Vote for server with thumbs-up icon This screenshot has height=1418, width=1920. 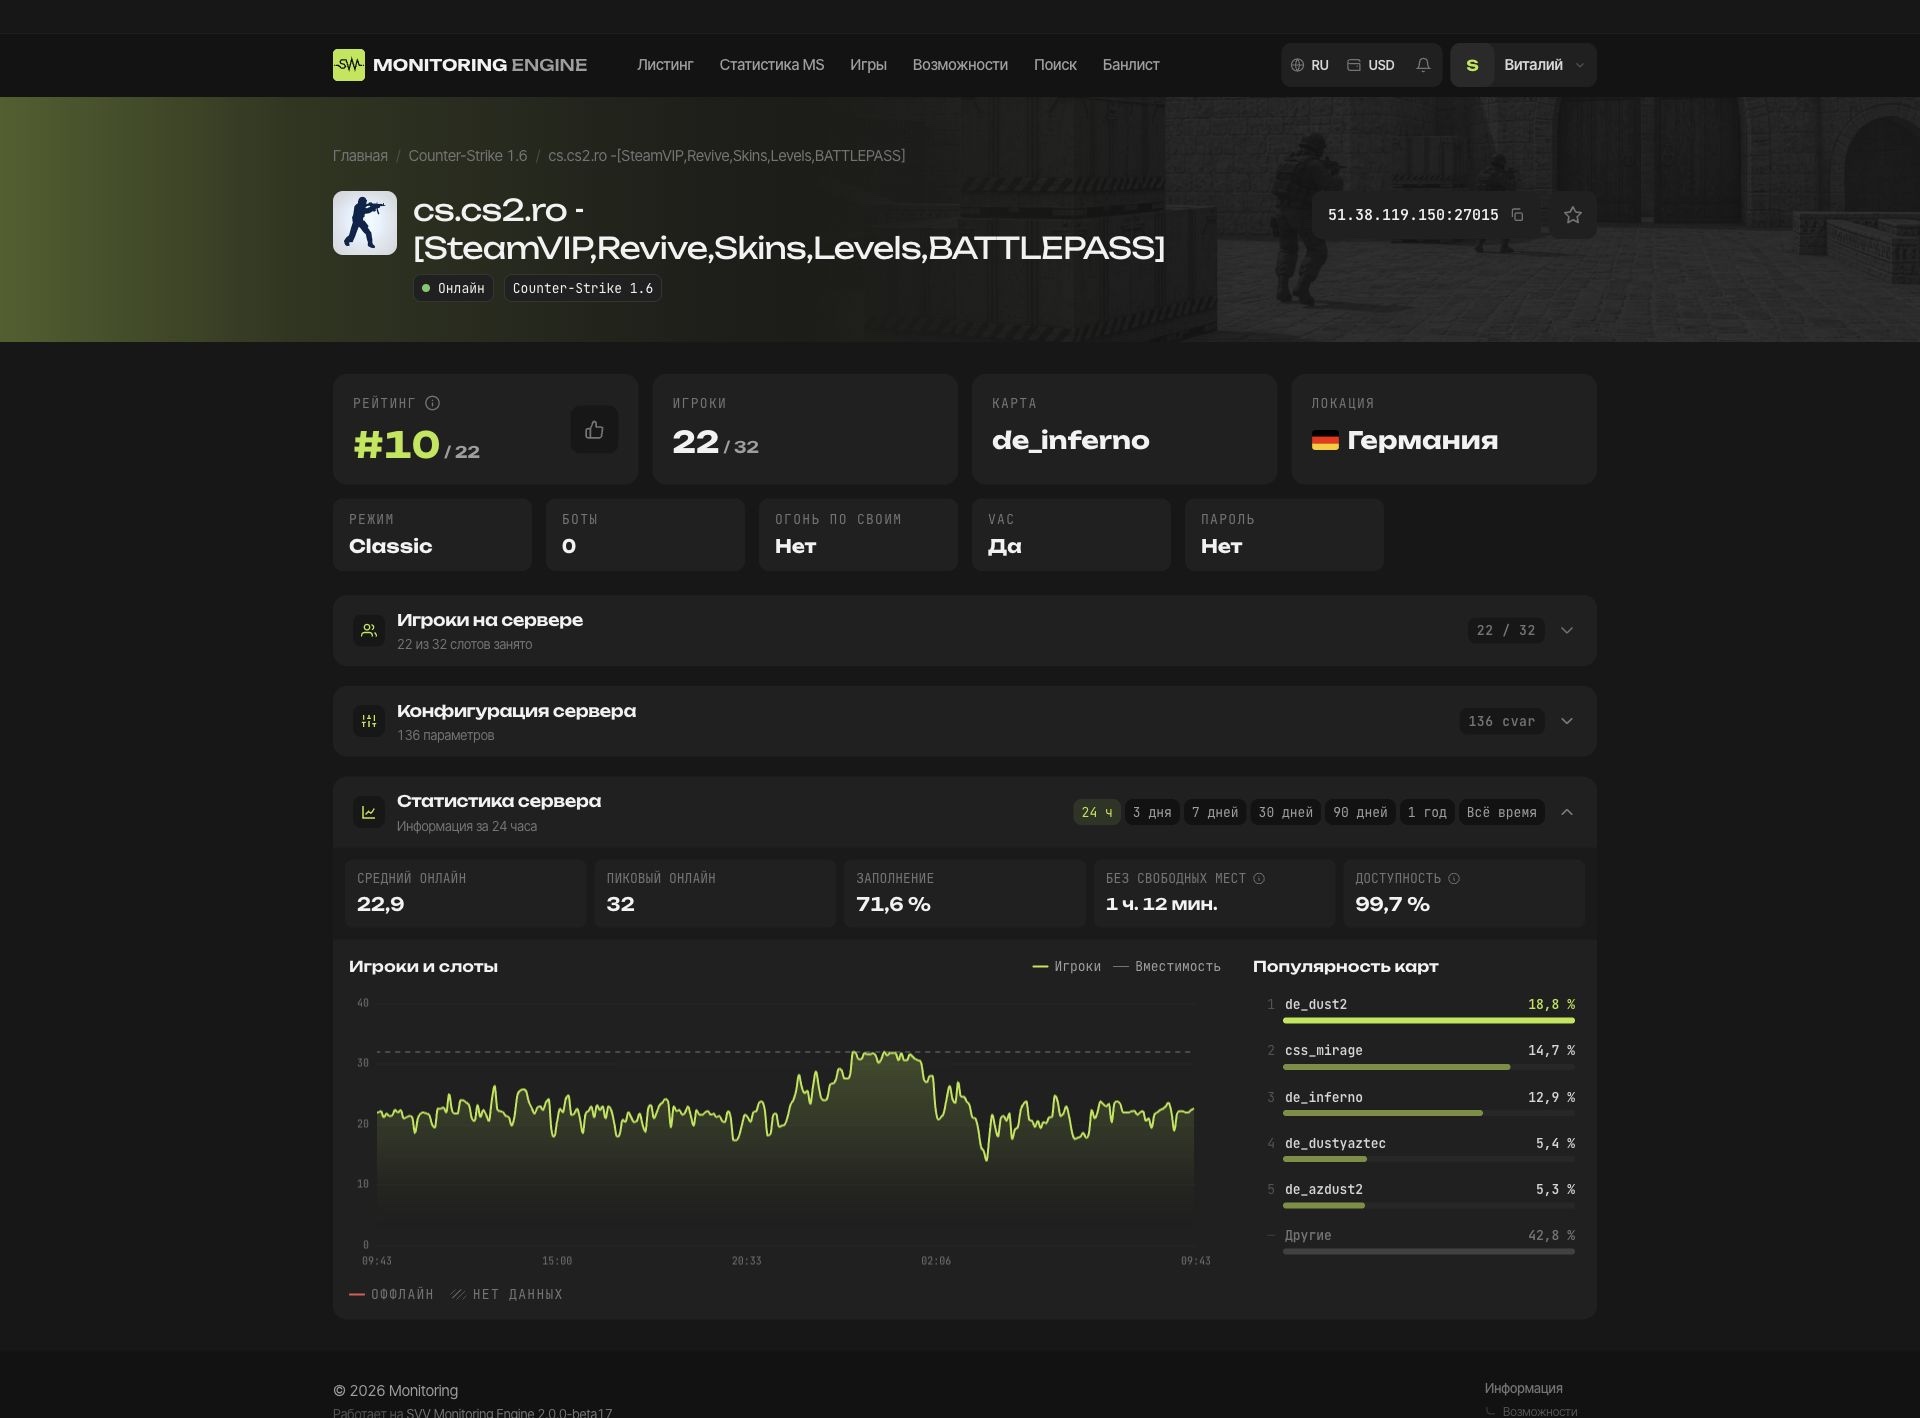tap(594, 430)
